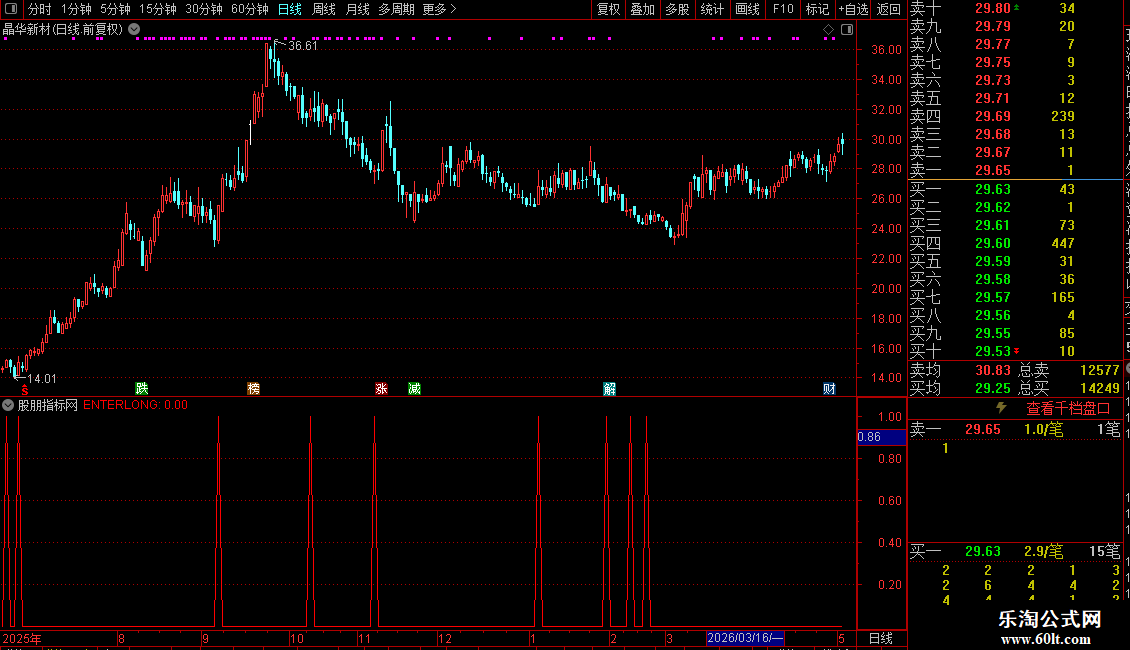This screenshot has height=650, width=1130.
Task: Click the 14.01 low price label
Action: 41,378
